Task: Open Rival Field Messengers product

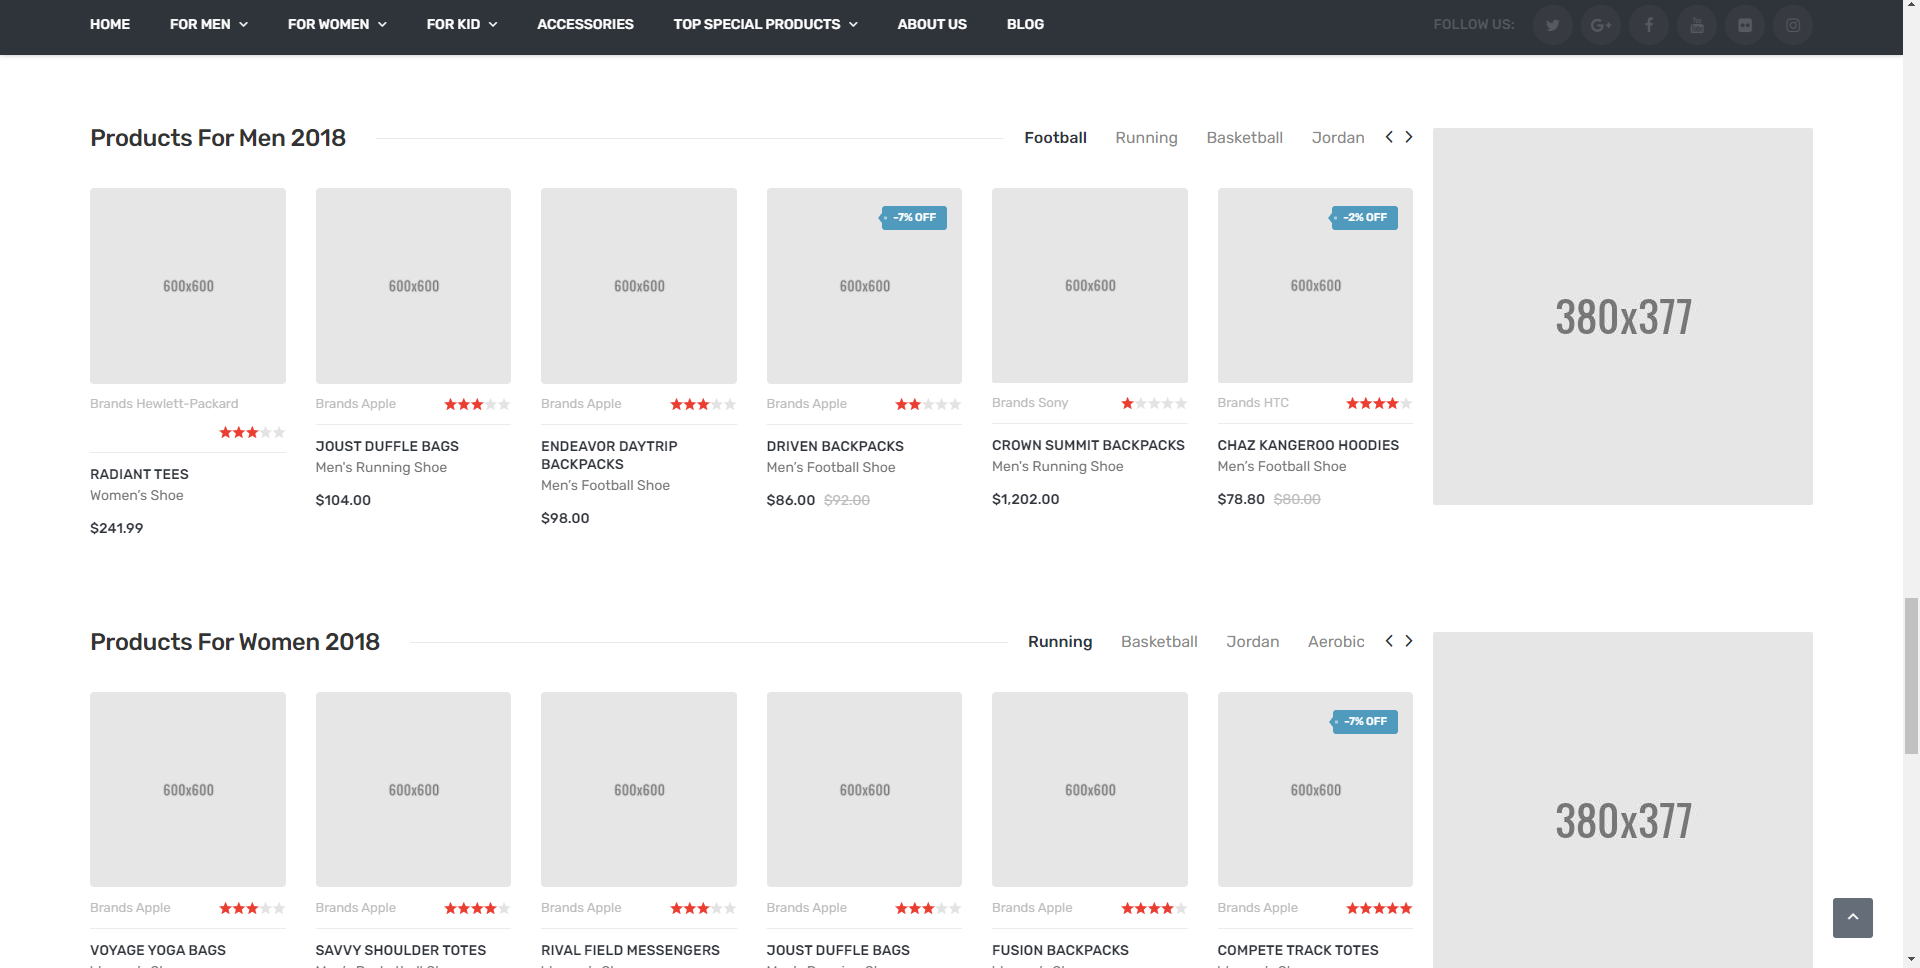Action: [630, 950]
